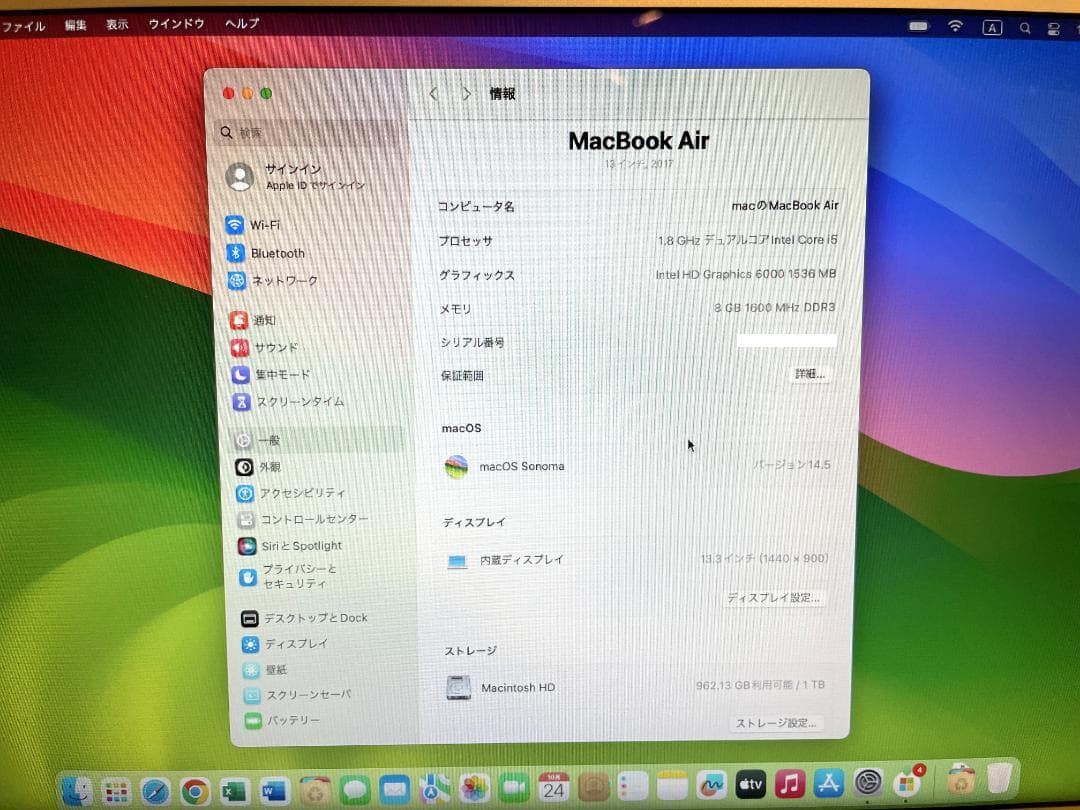This screenshot has height=810, width=1080.
Task: Open Google Chrome from the Dock
Action: [x=195, y=791]
